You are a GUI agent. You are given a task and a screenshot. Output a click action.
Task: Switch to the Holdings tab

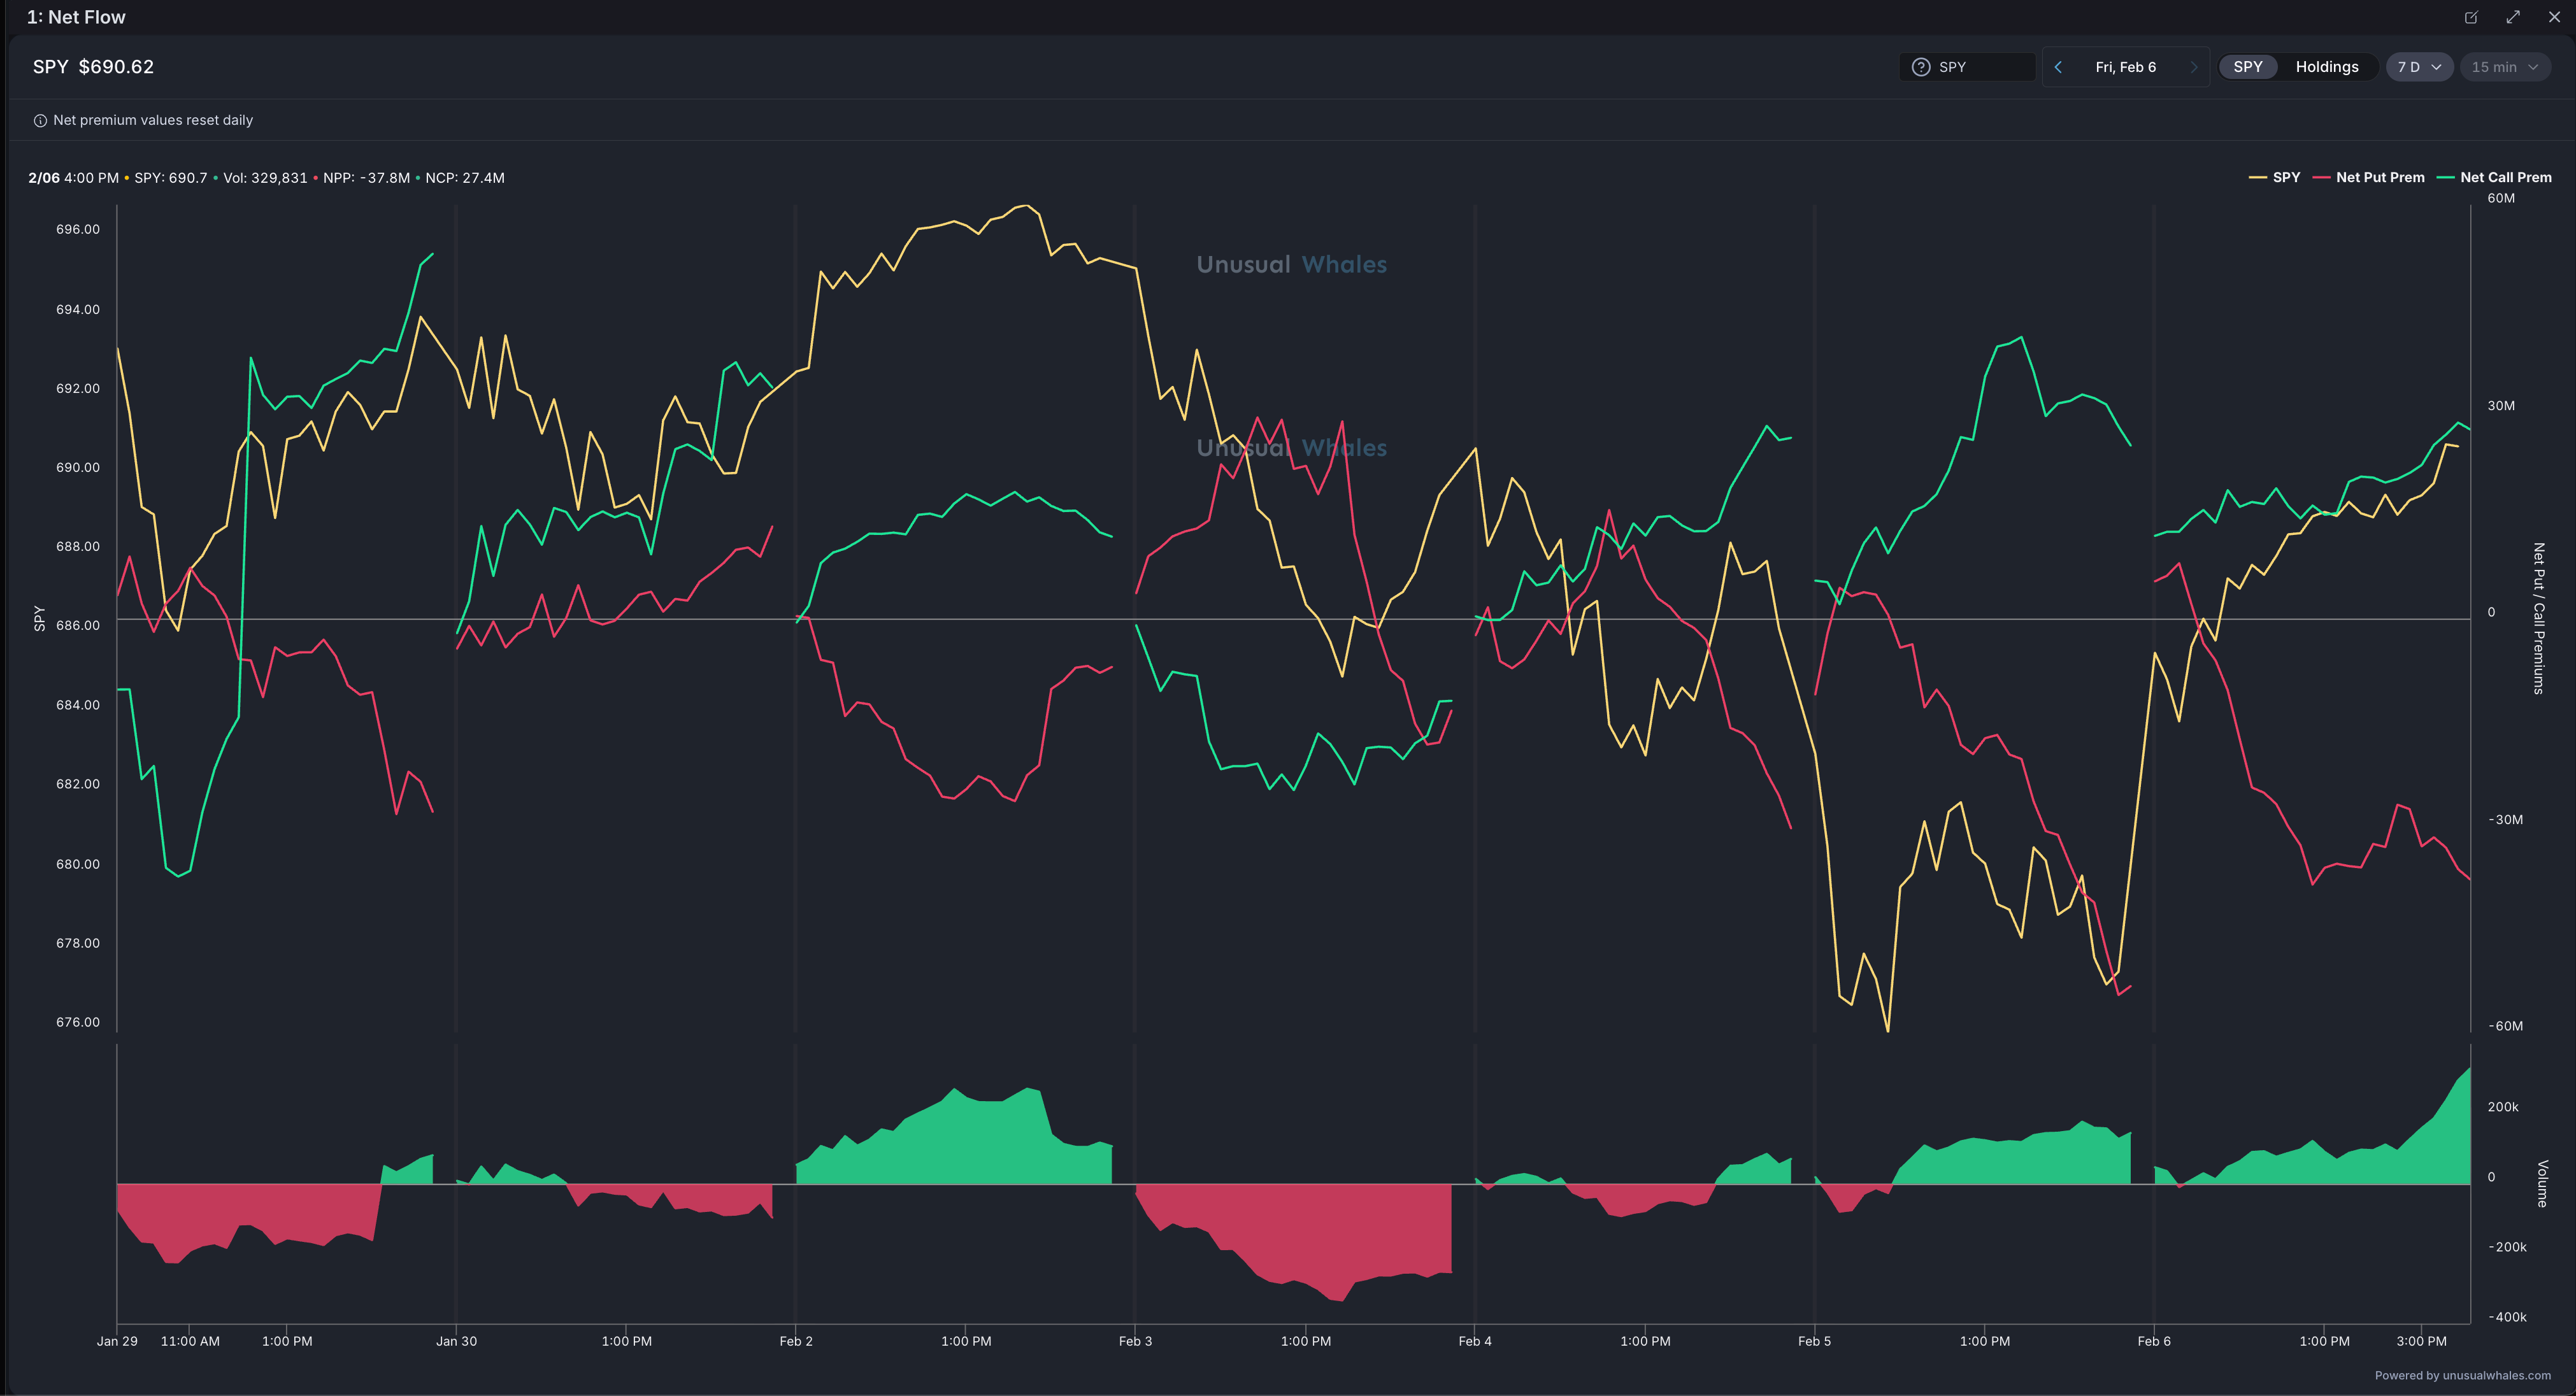[x=2326, y=67]
